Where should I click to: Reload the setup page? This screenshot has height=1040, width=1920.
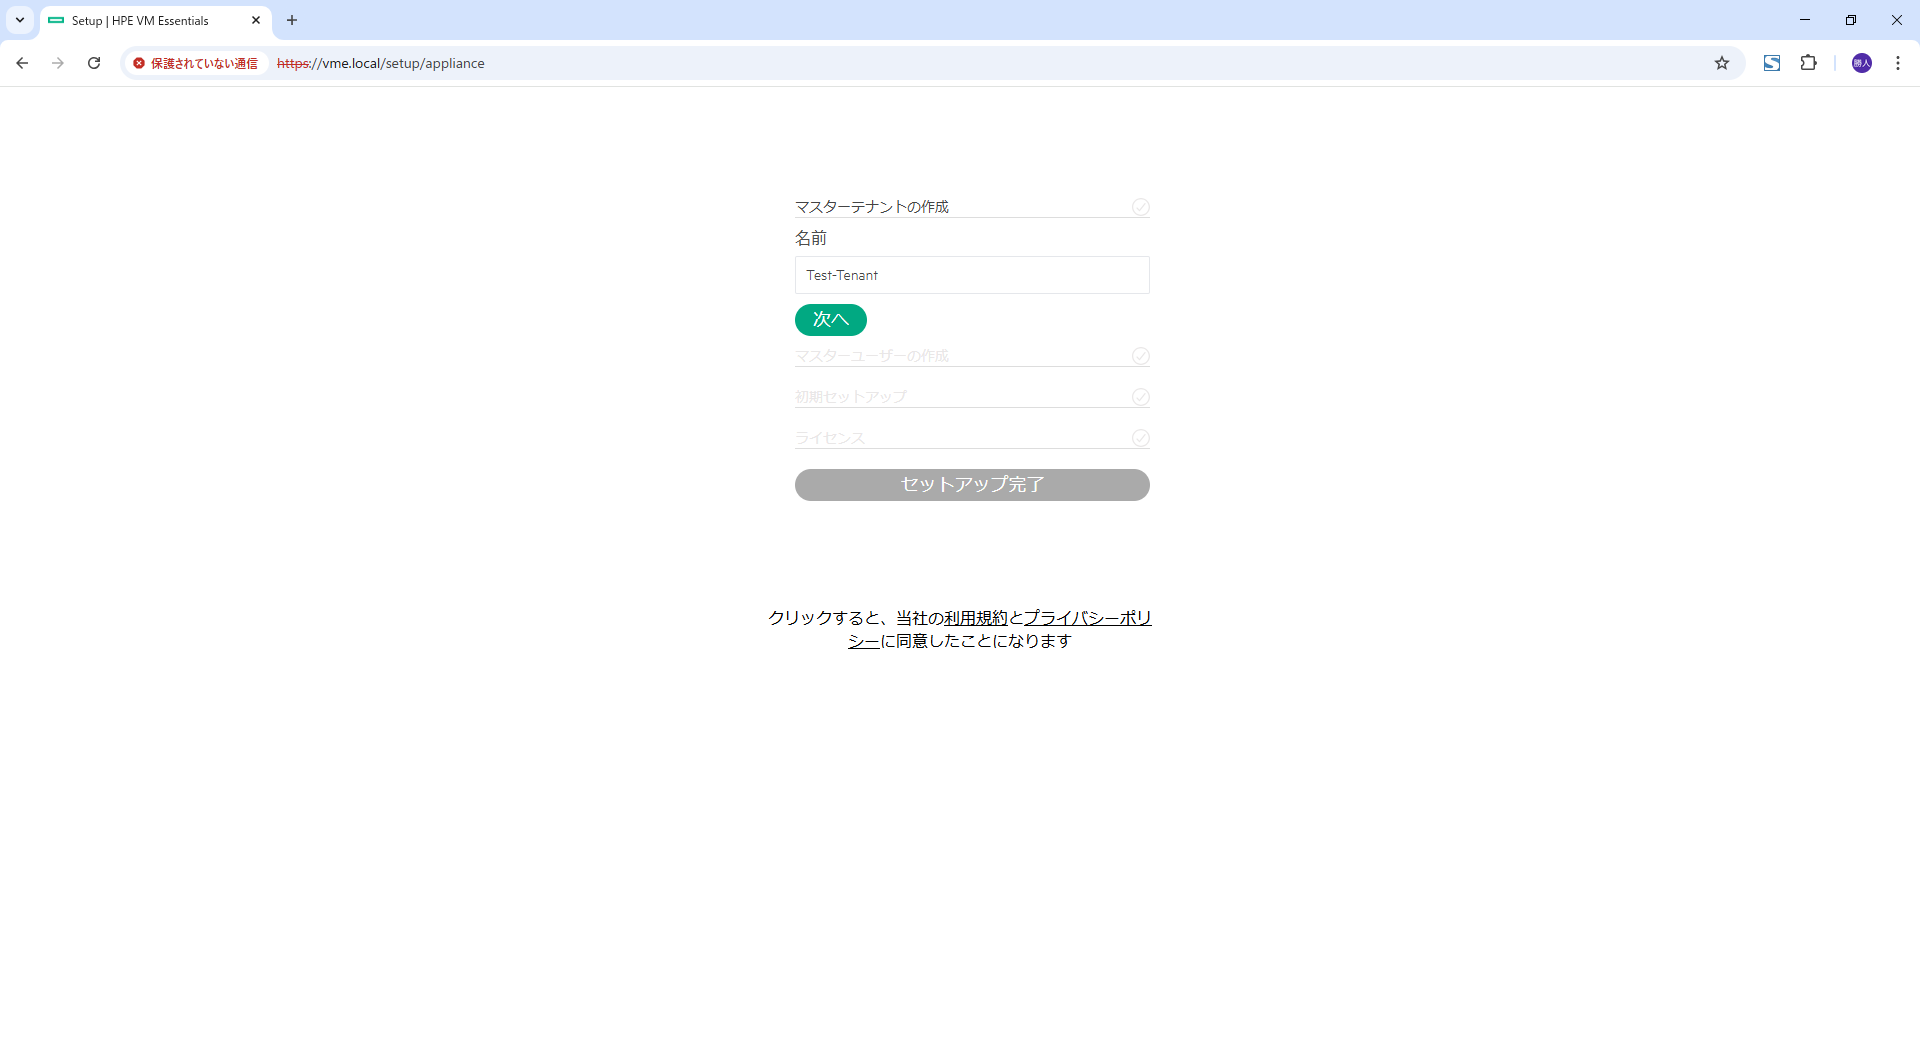tap(94, 63)
